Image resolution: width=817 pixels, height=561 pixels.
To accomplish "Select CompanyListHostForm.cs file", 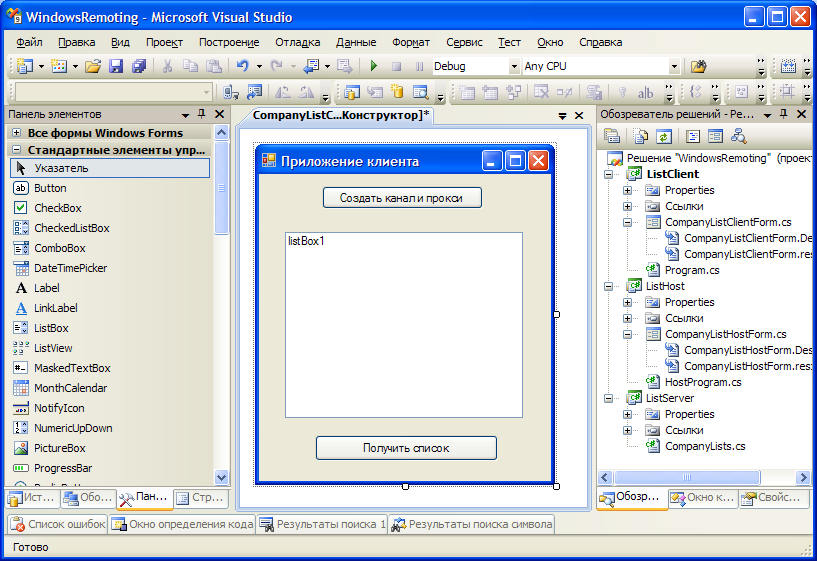I will pos(725,334).
